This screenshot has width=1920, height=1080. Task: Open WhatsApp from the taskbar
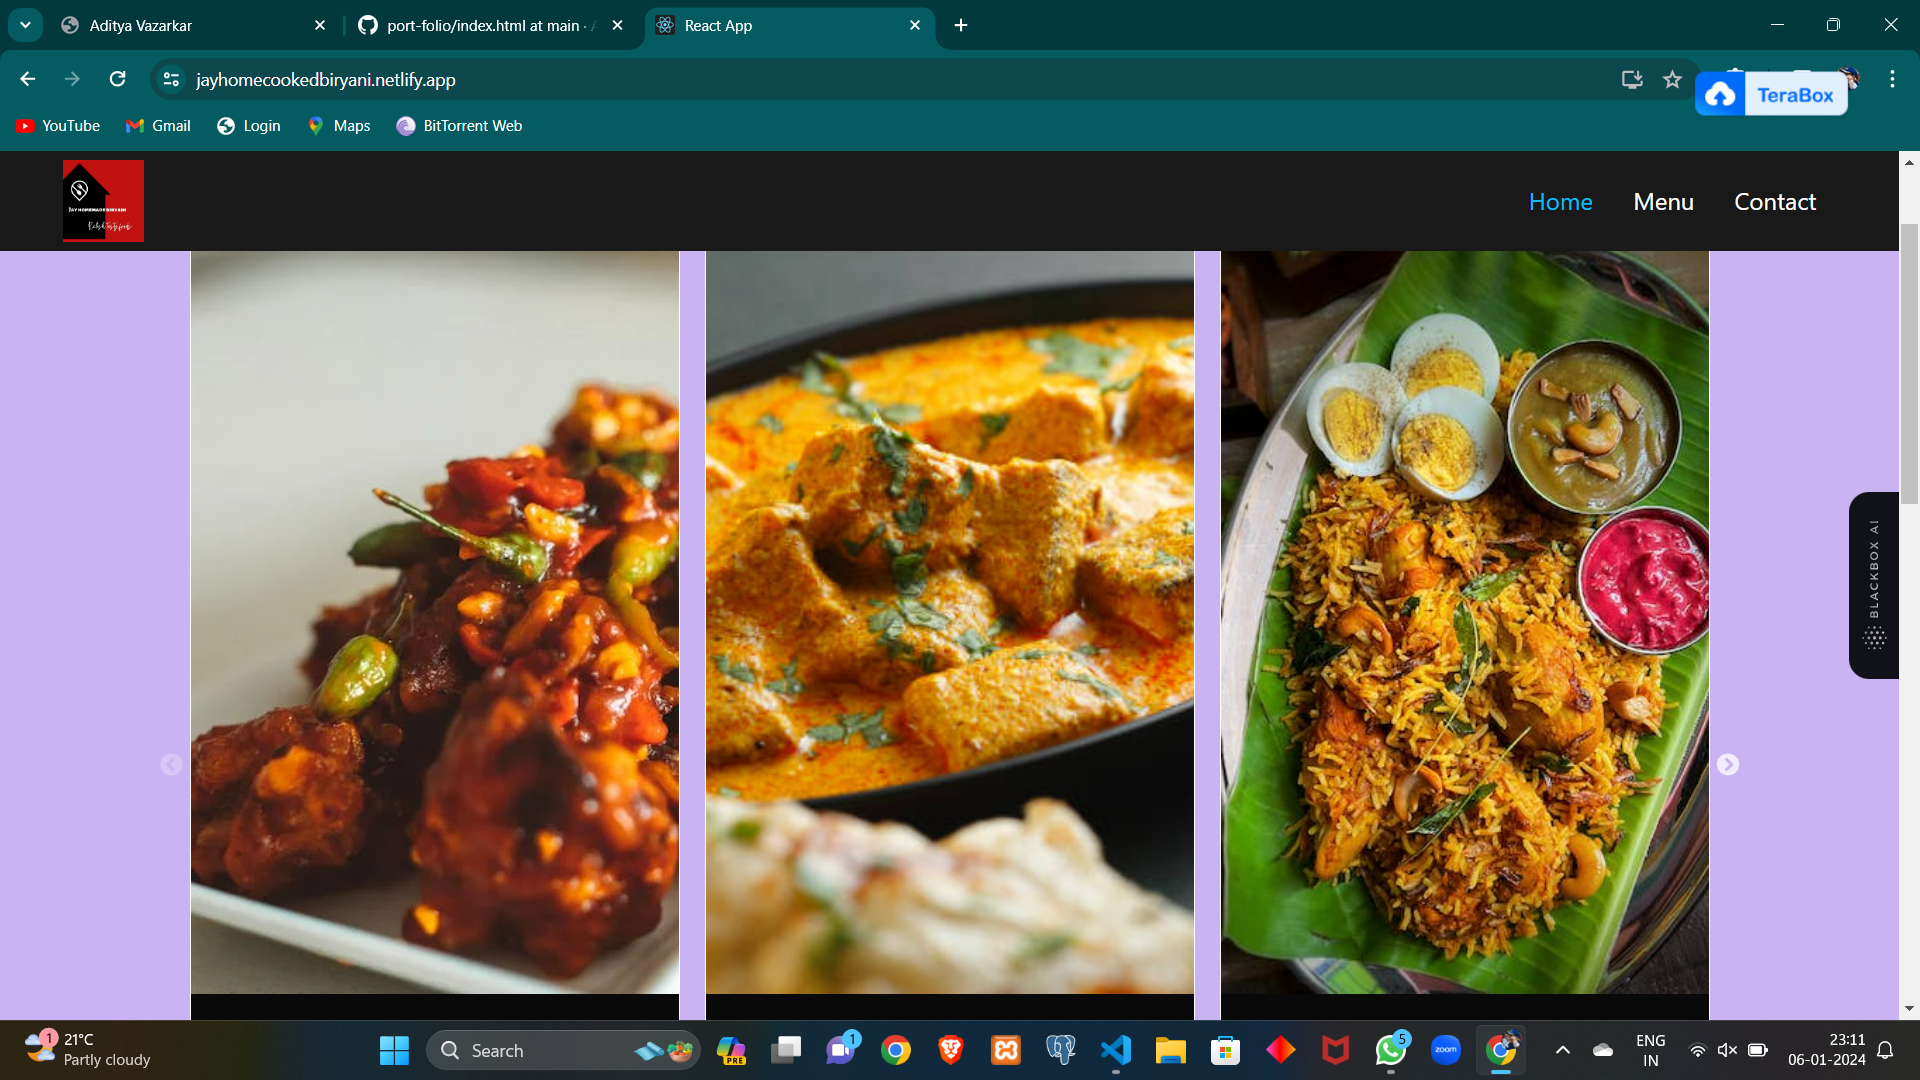pos(1390,1050)
